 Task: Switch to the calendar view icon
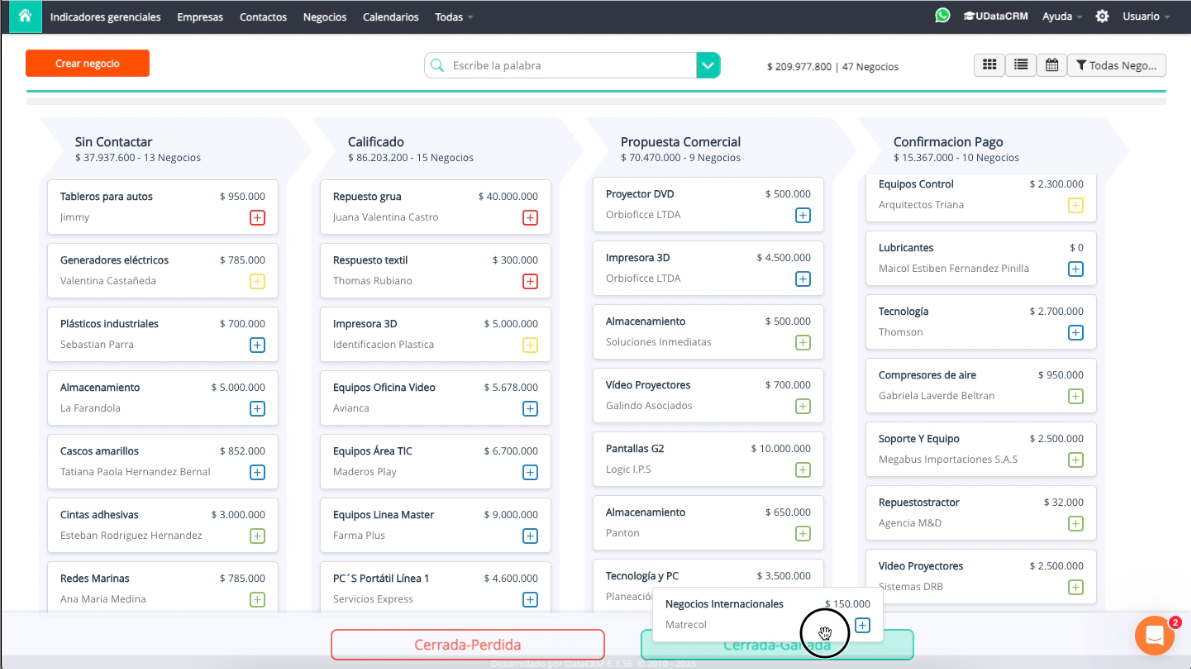(1051, 65)
